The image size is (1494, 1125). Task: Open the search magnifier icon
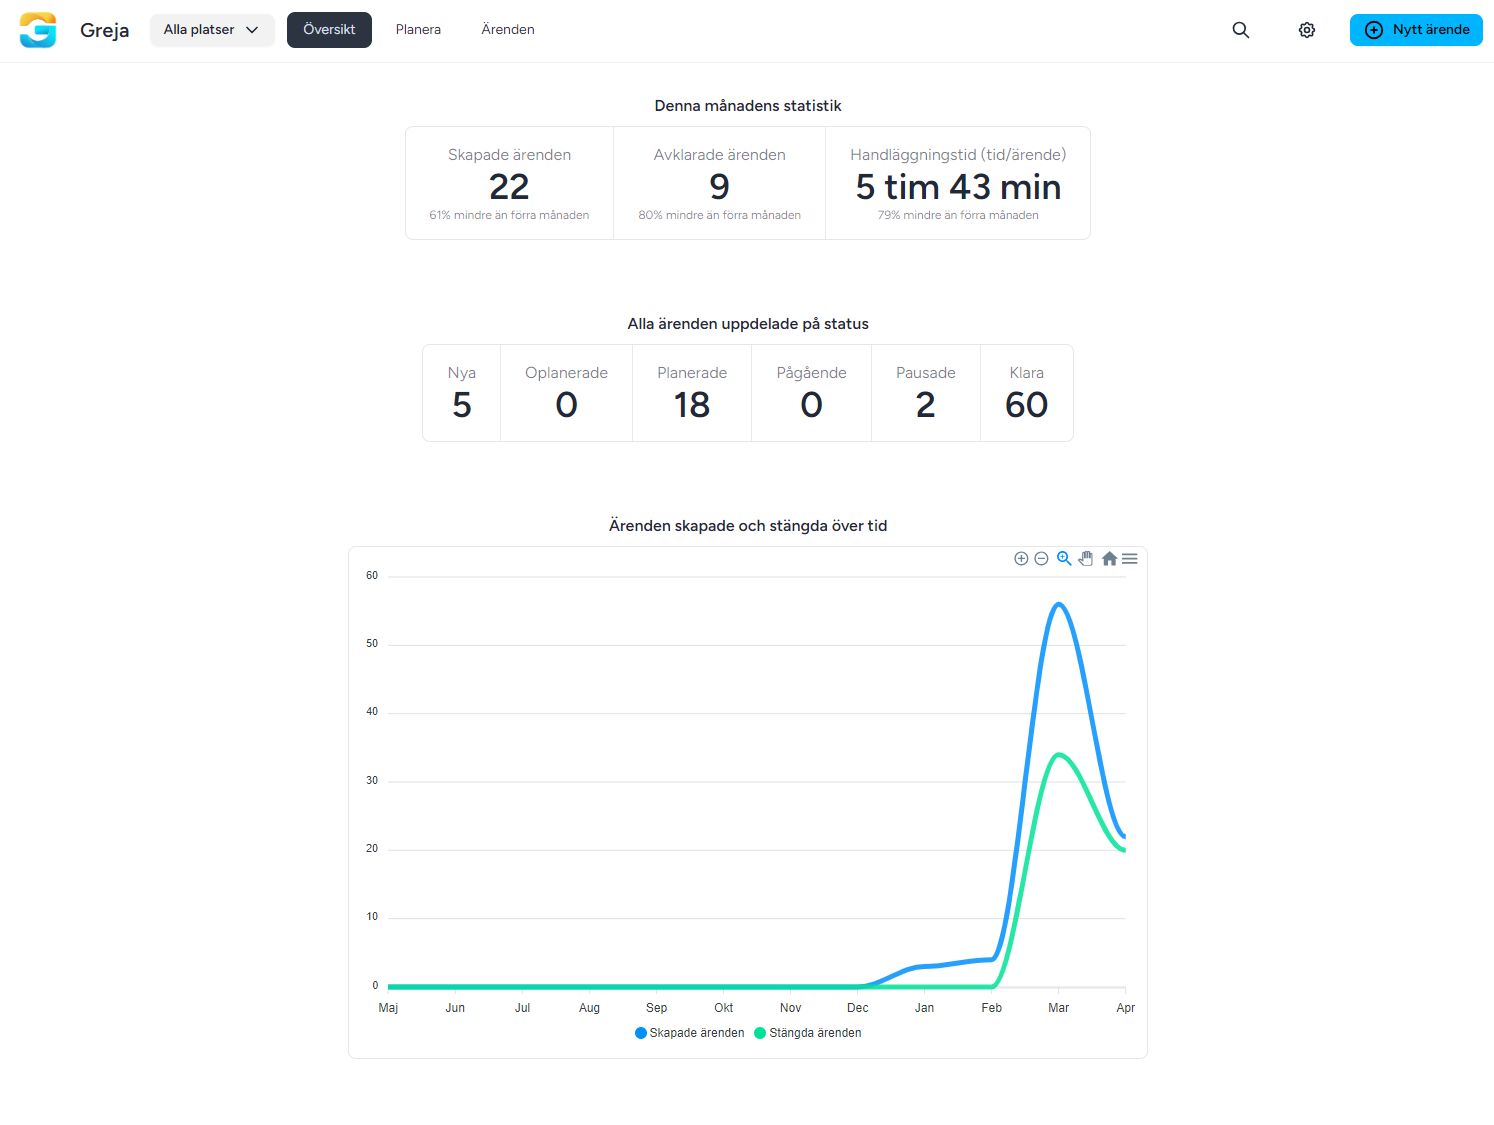click(1240, 30)
